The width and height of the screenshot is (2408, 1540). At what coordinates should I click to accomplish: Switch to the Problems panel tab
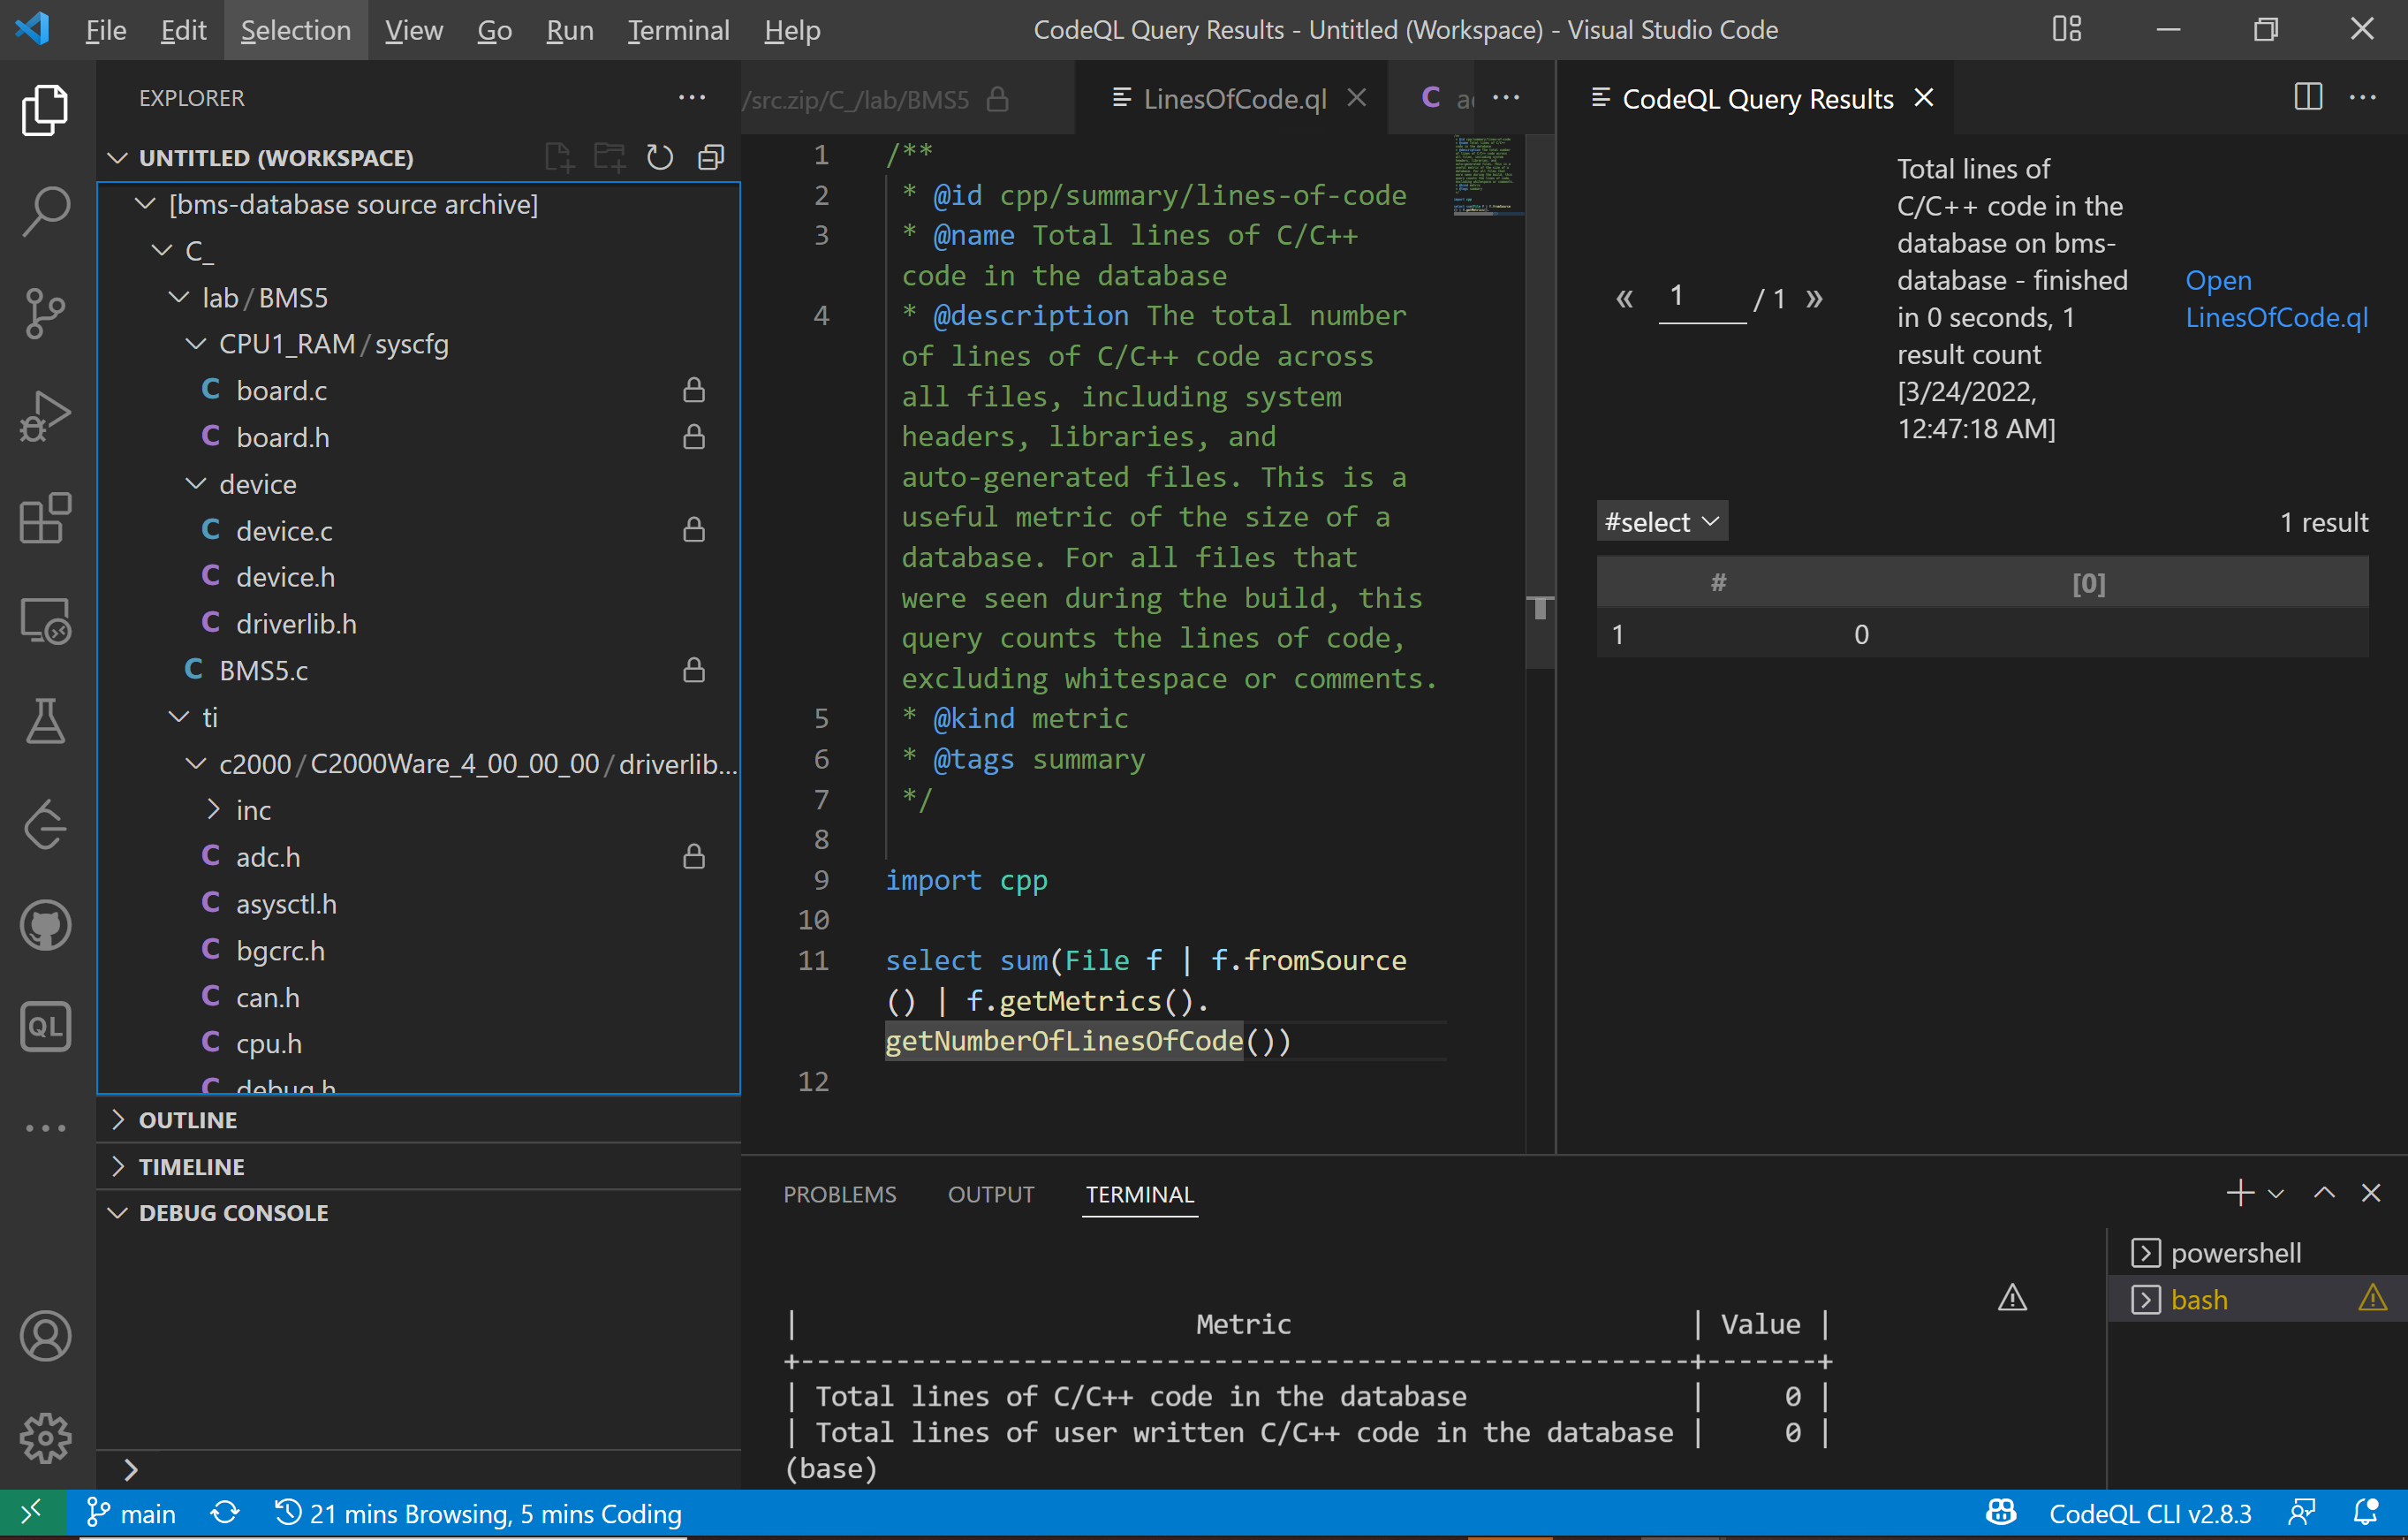pyautogui.click(x=840, y=1195)
